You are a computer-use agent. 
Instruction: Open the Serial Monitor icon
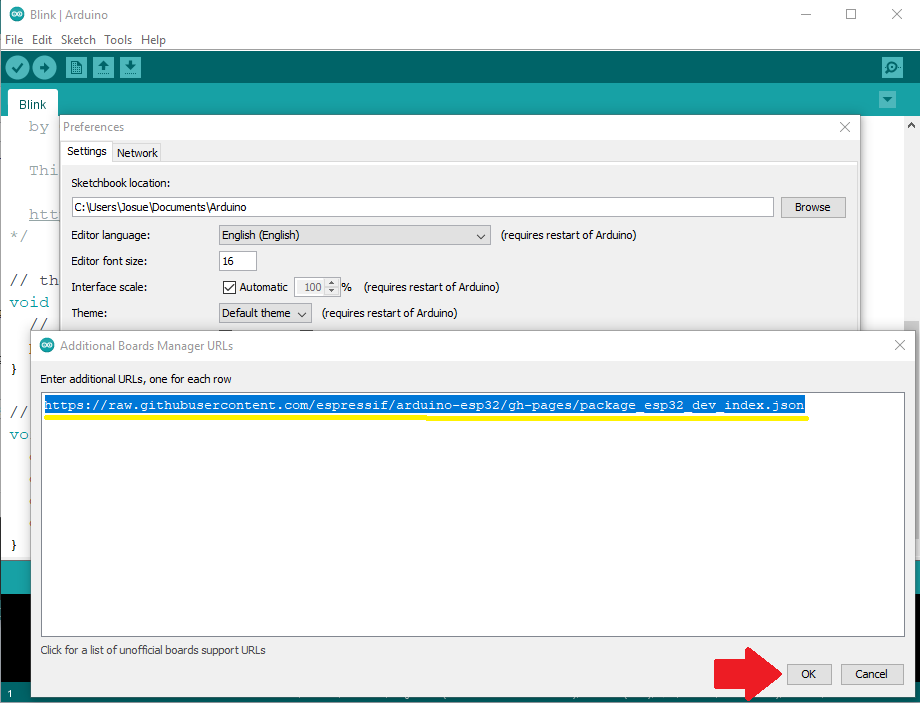tap(892, 67)
